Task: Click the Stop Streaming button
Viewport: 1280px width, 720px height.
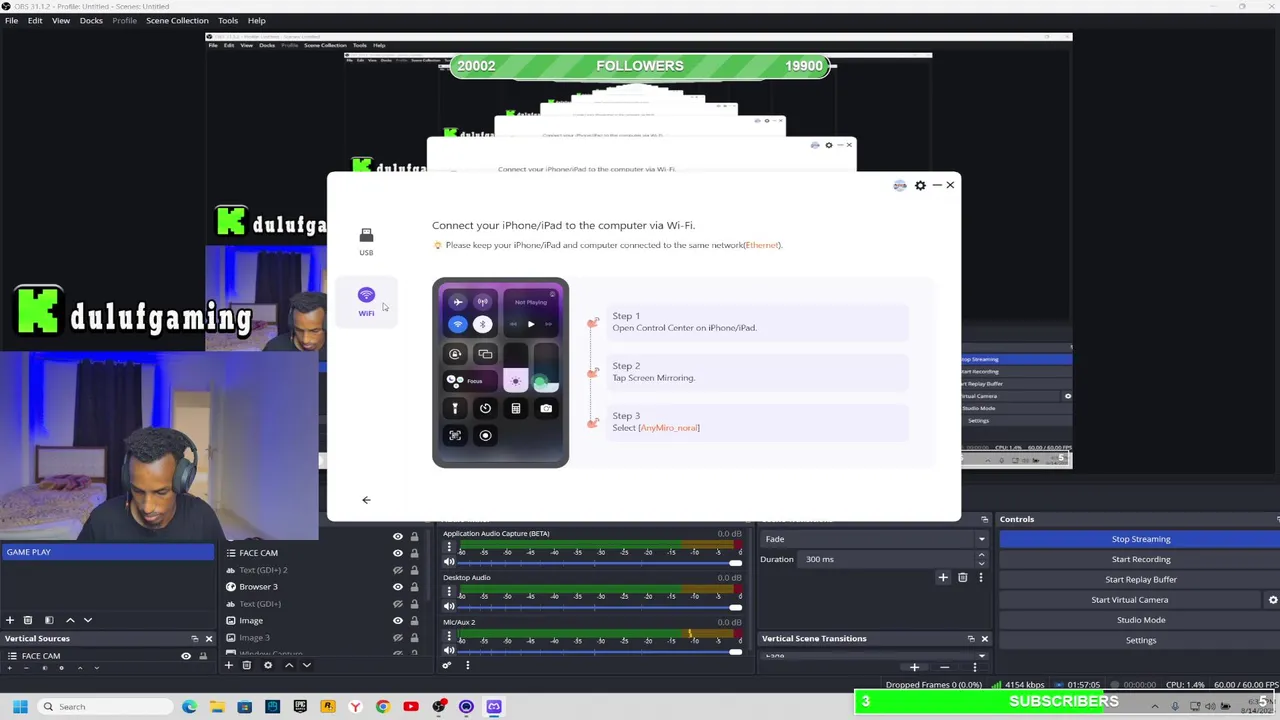Action: coord(1140,539)
